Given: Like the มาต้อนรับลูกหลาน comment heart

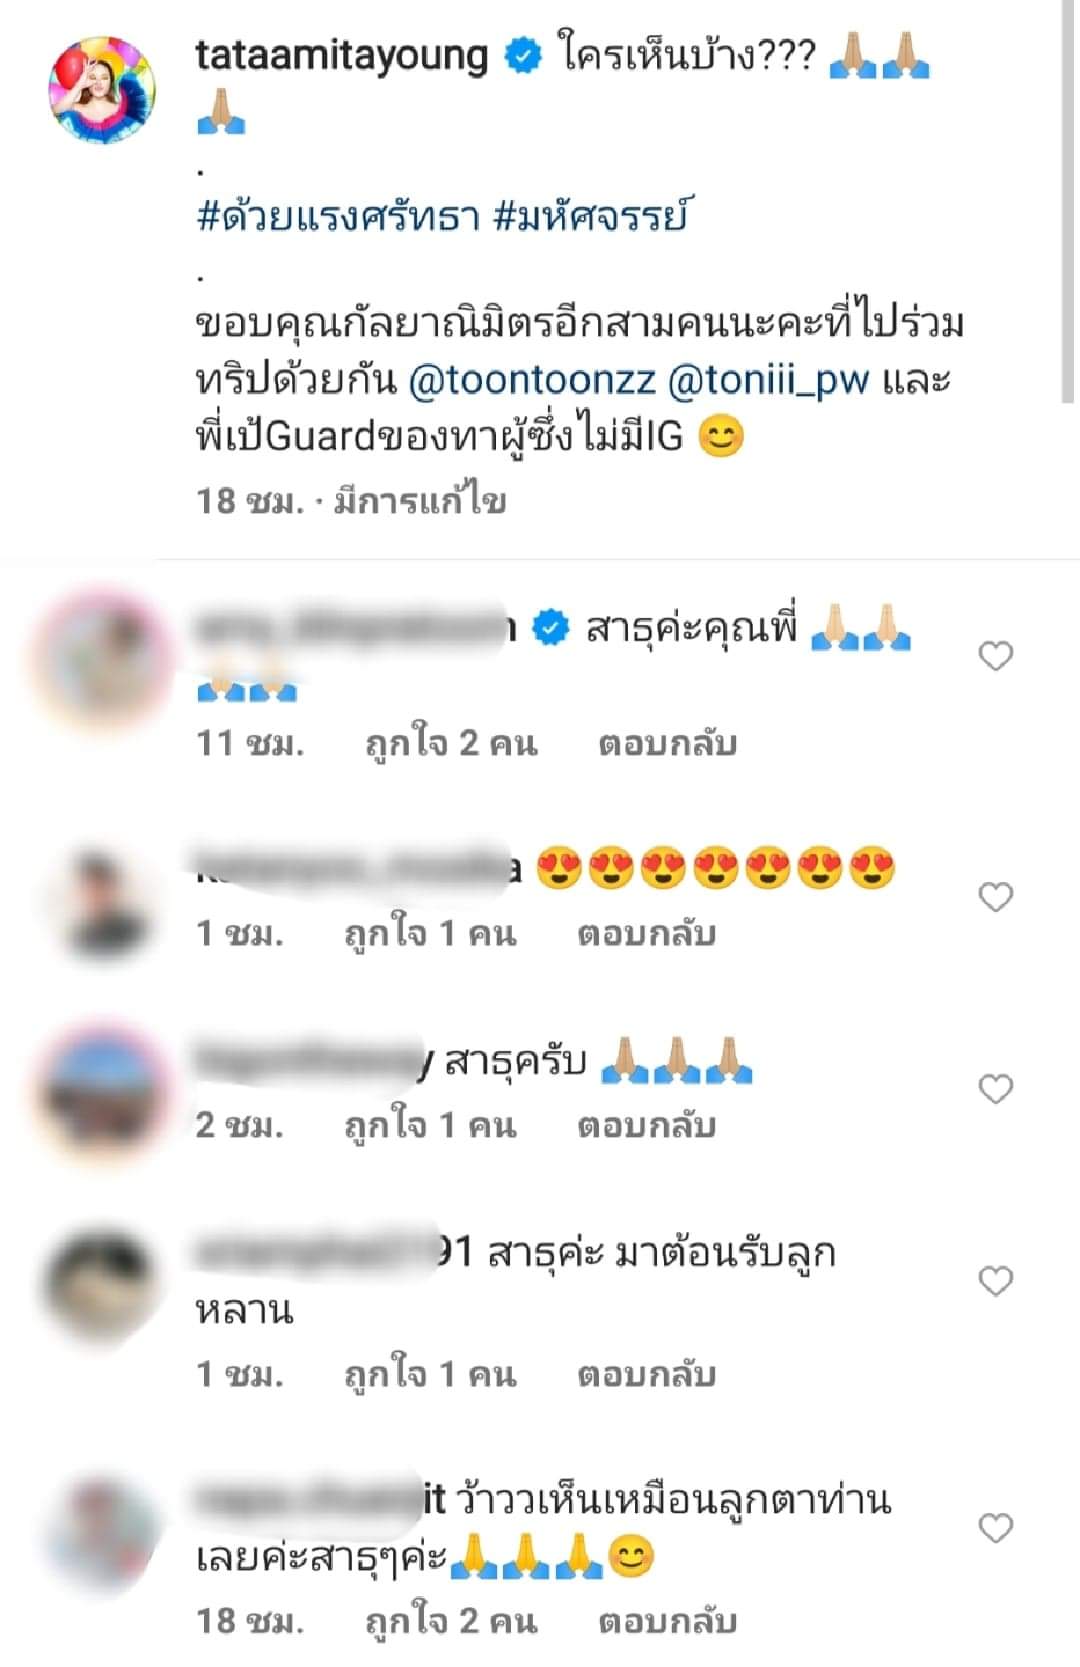Looking at the screenshot, I should point(995,1280).
